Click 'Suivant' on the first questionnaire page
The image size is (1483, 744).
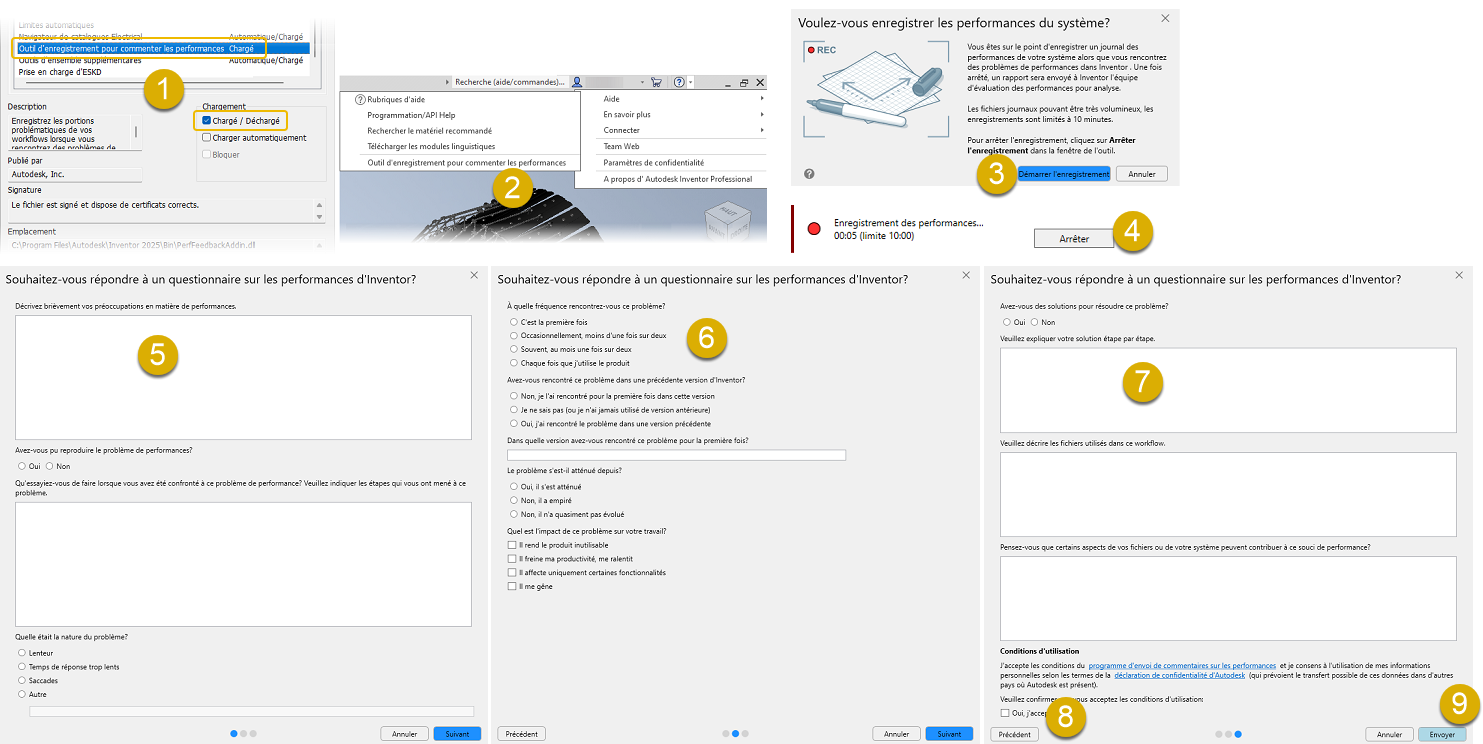(457, 734)
